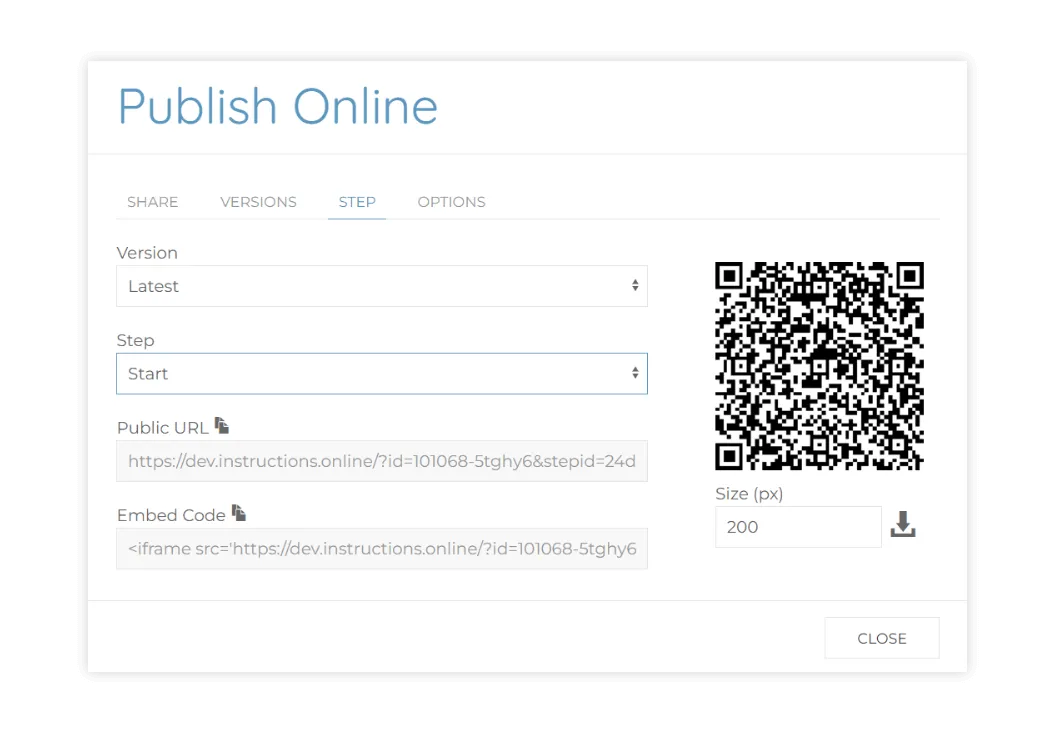
Task: Click the Version label
Action: pyautogui.click(x=147, y=253)
